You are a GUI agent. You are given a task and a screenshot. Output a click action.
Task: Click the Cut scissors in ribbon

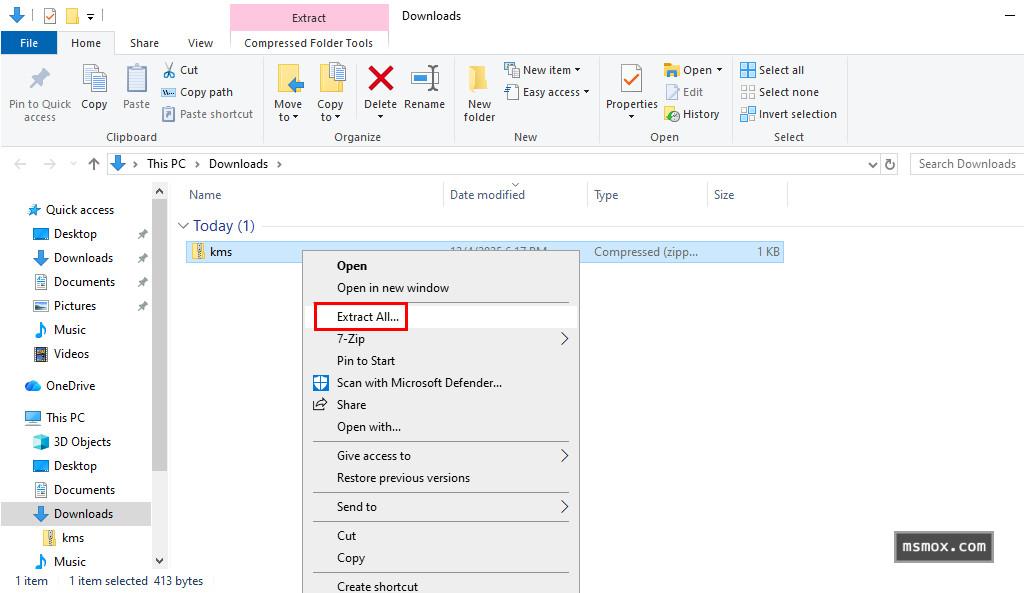click(180, 70)
